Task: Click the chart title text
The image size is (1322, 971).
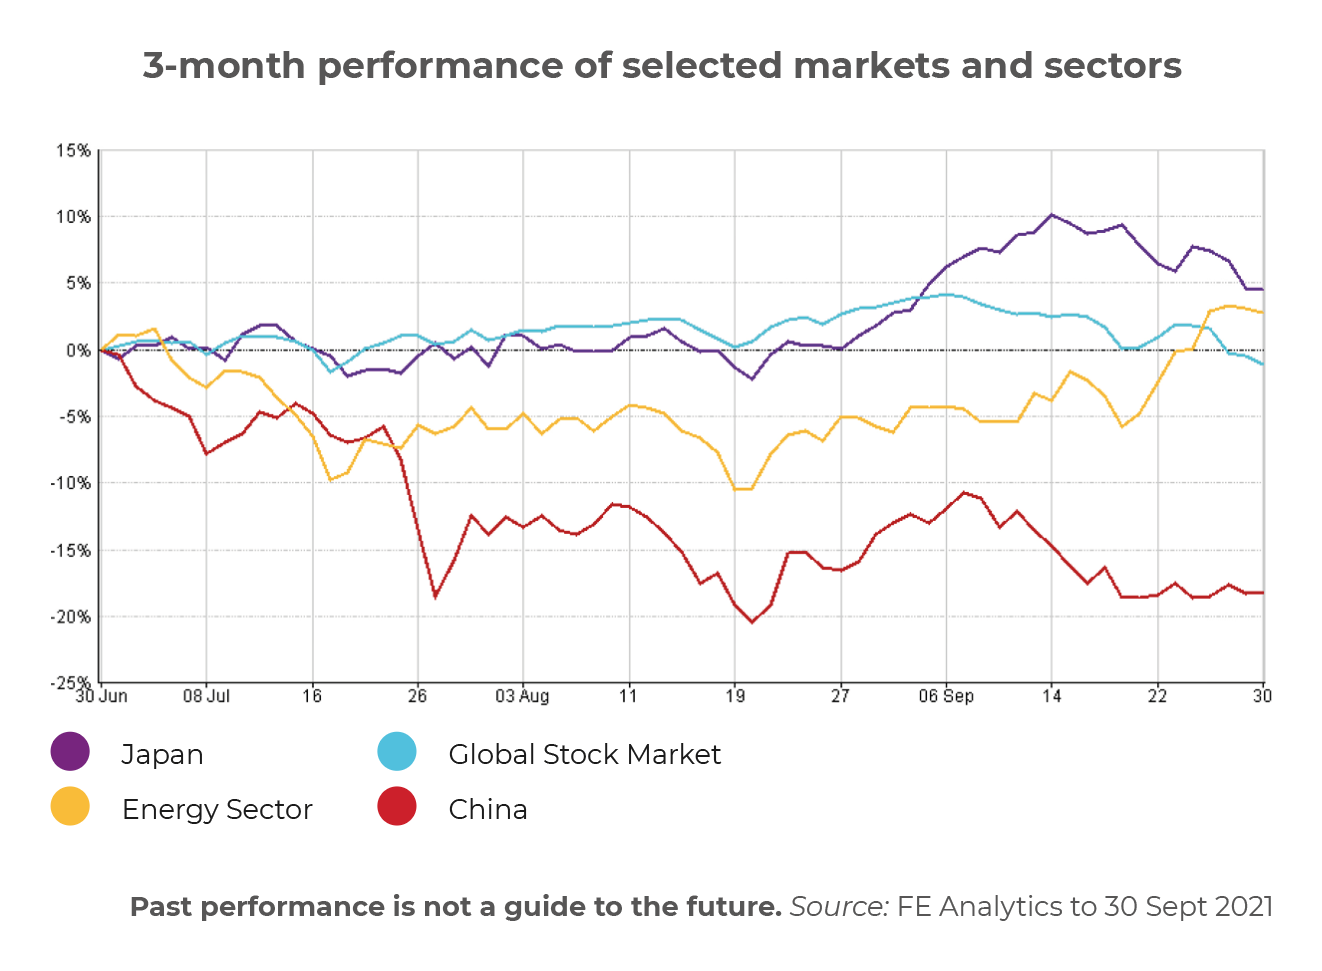Action: pos(662,66)
